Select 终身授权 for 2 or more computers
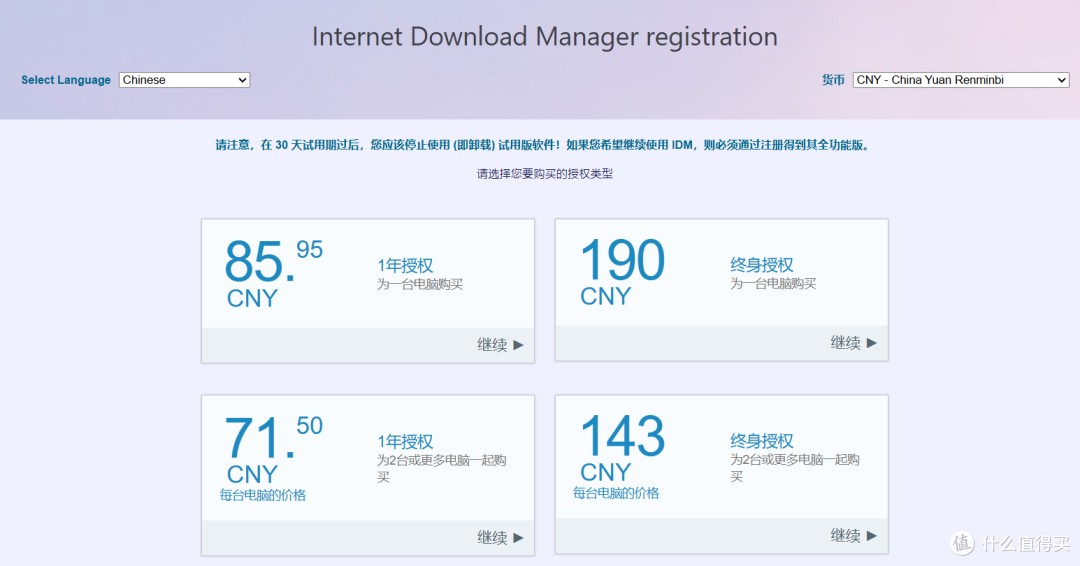Viewport: 1080px width, 566px height. pos(762,441)
